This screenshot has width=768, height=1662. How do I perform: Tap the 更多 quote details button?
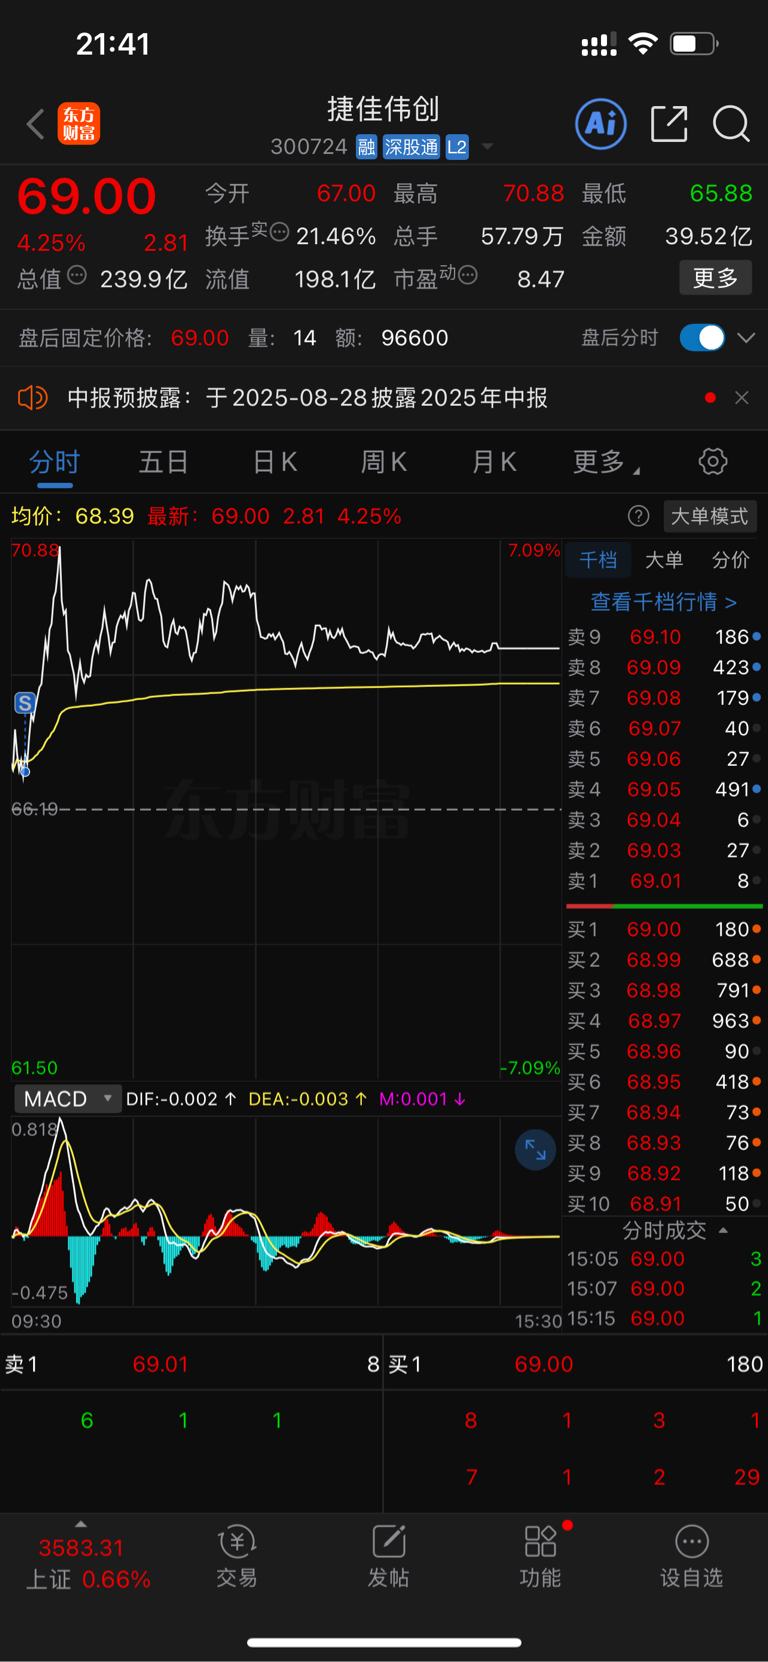point(715,278)
